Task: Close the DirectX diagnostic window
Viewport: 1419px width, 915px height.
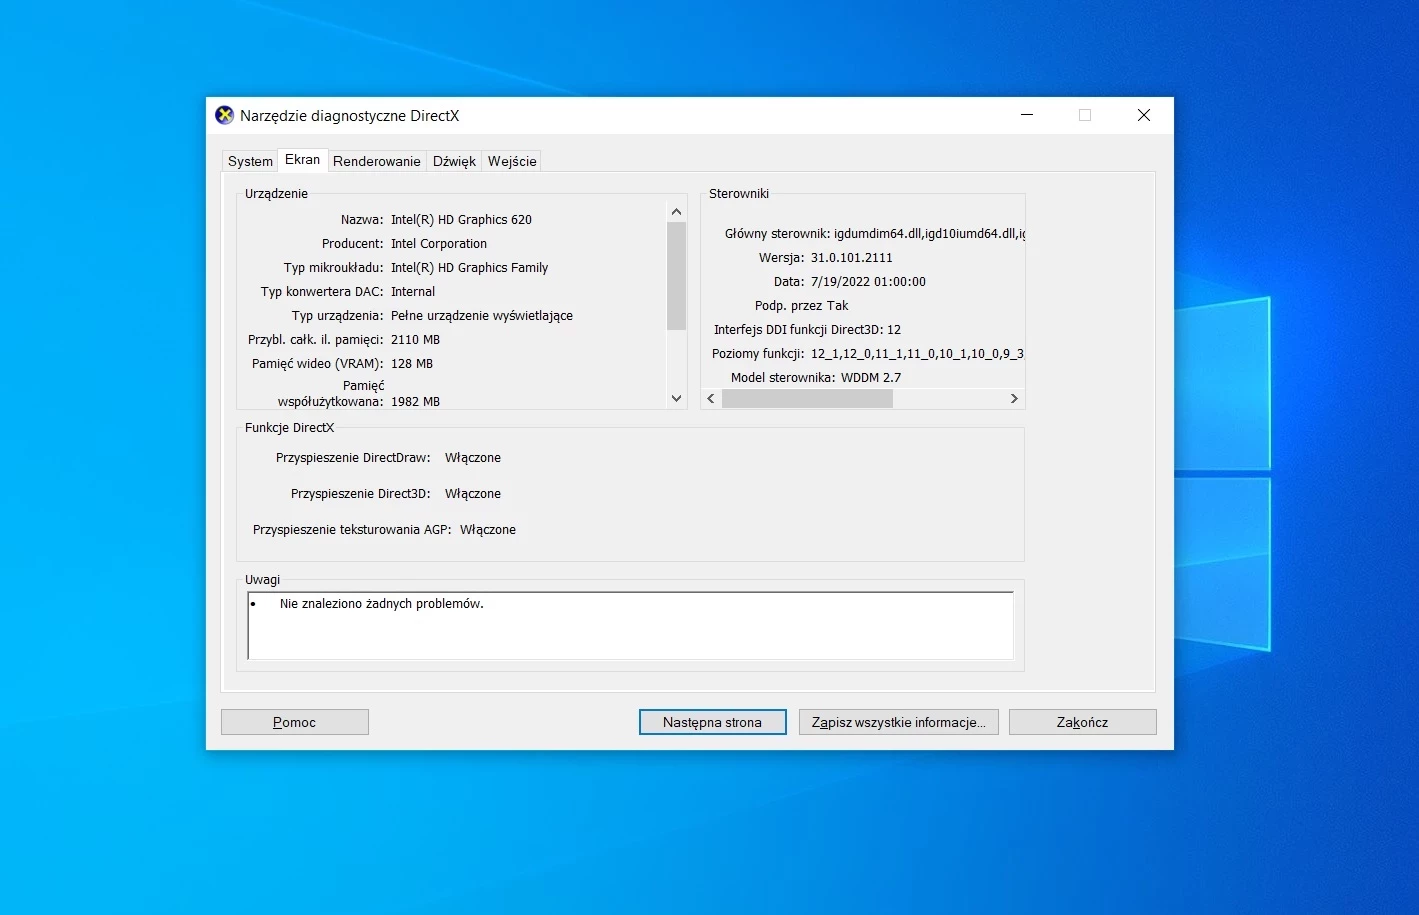Action: (1144, 115)
